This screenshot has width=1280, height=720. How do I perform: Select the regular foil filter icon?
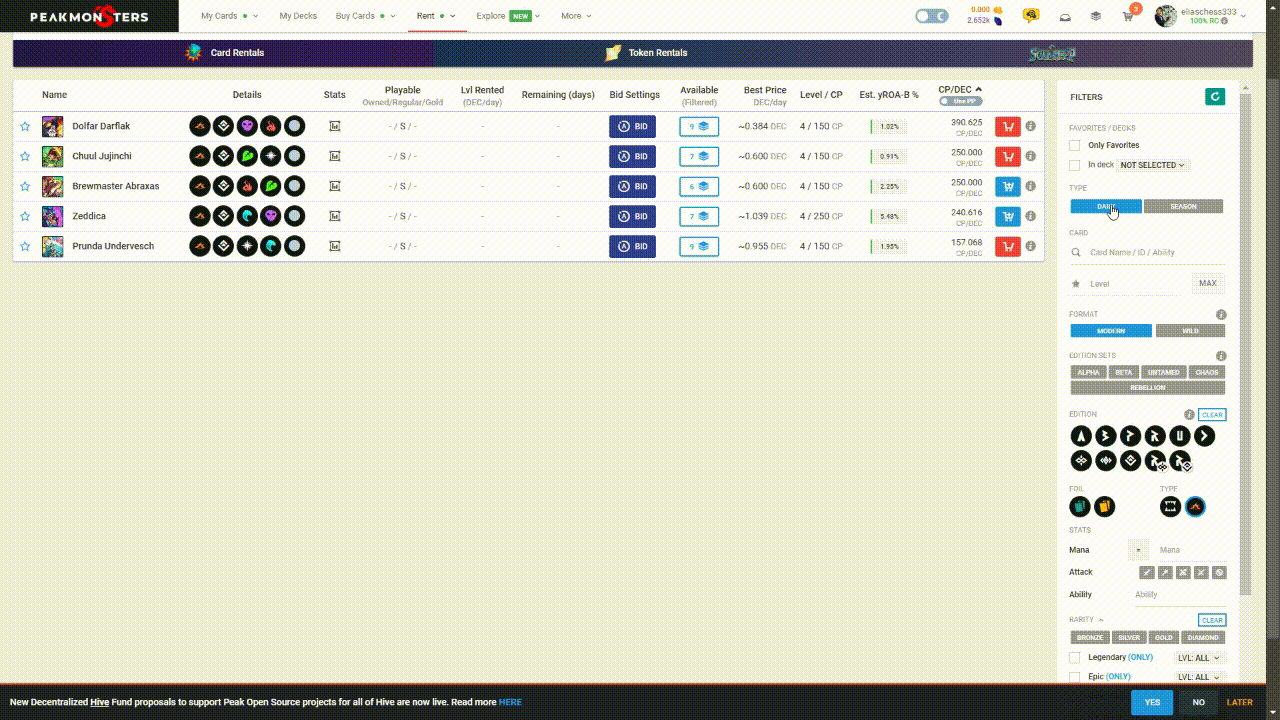(1079, 507)
